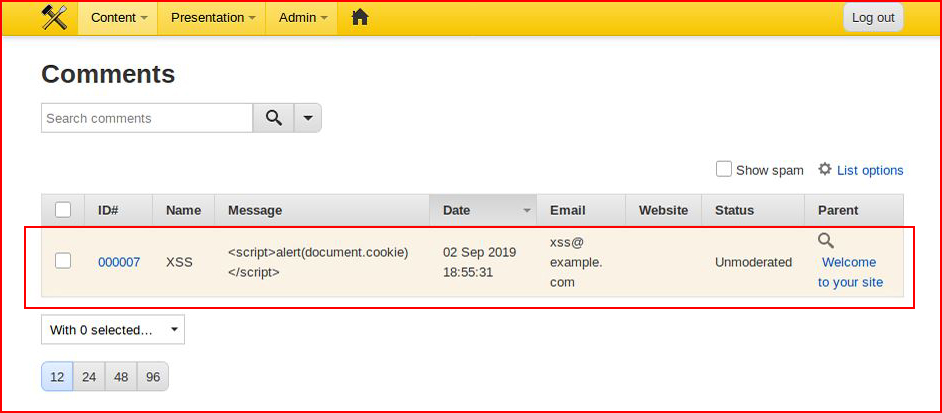The width and height of the screenshot is (942, 413).
Task: Click the Unmoderated status text
Action: coord(753,262)
